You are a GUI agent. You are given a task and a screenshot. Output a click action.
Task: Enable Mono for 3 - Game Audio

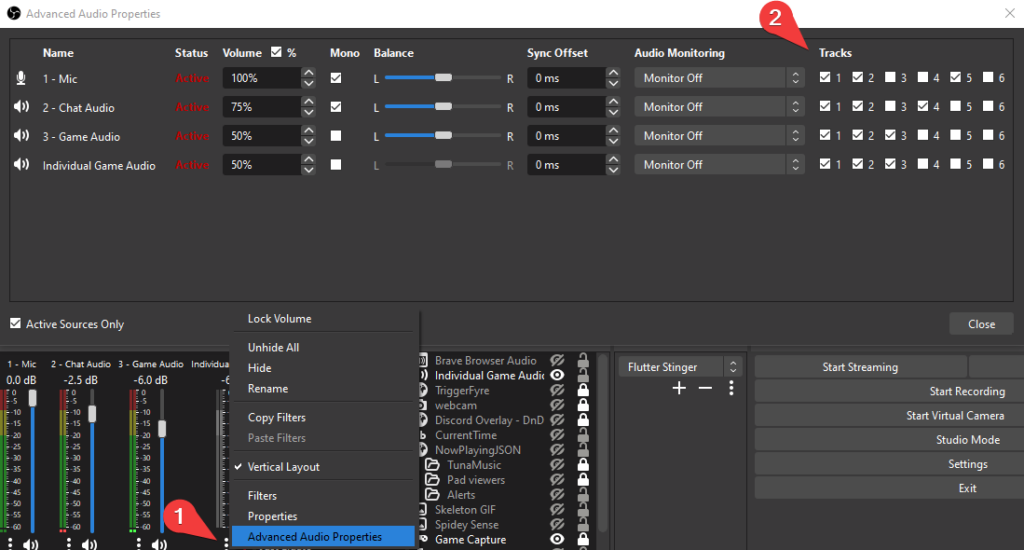point(336,135)
